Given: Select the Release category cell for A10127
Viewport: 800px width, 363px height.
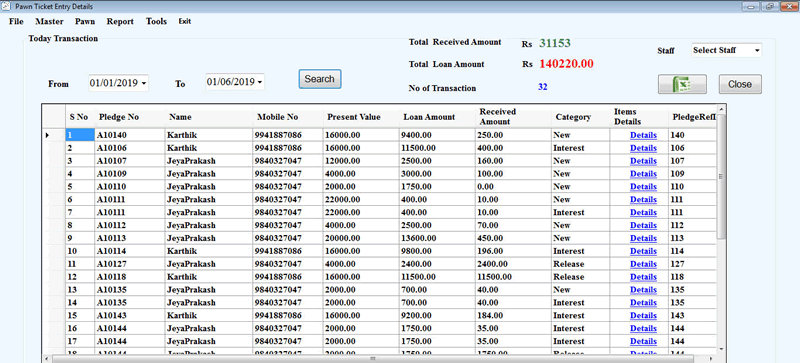Looking at the screenshot, I should [x=581, y=264].
